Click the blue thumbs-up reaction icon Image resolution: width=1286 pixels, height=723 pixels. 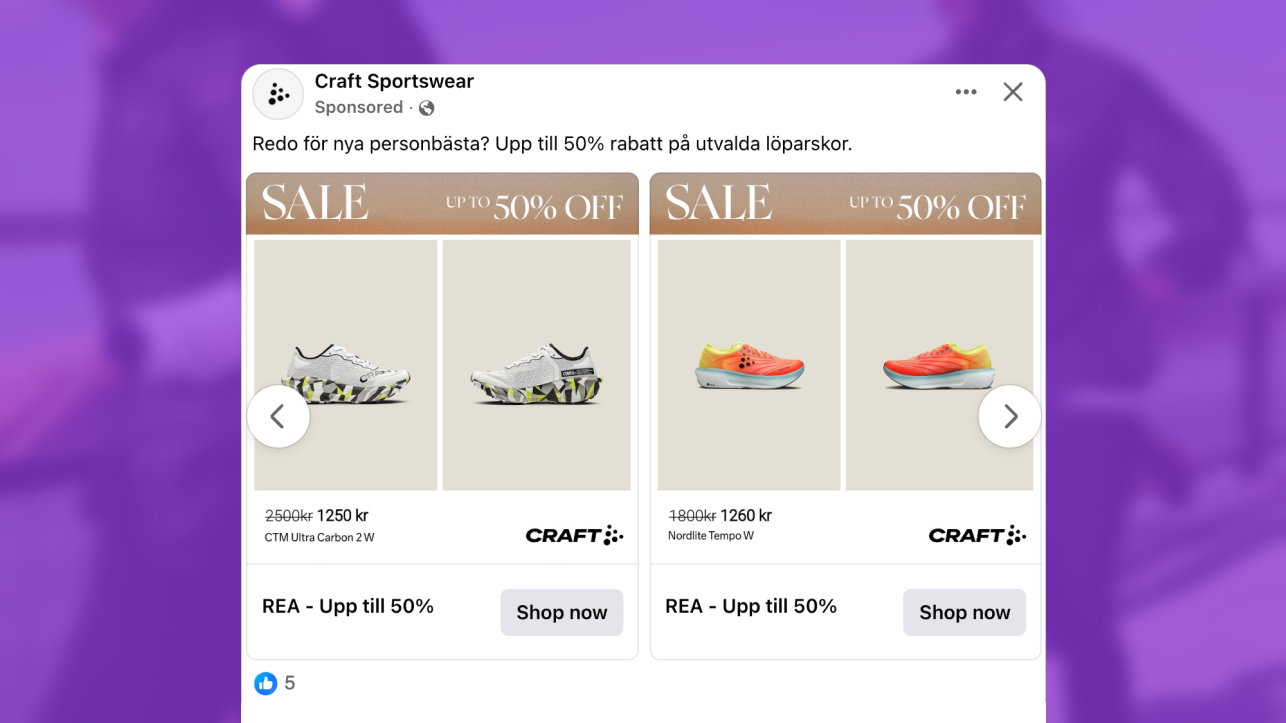[265, 683]
